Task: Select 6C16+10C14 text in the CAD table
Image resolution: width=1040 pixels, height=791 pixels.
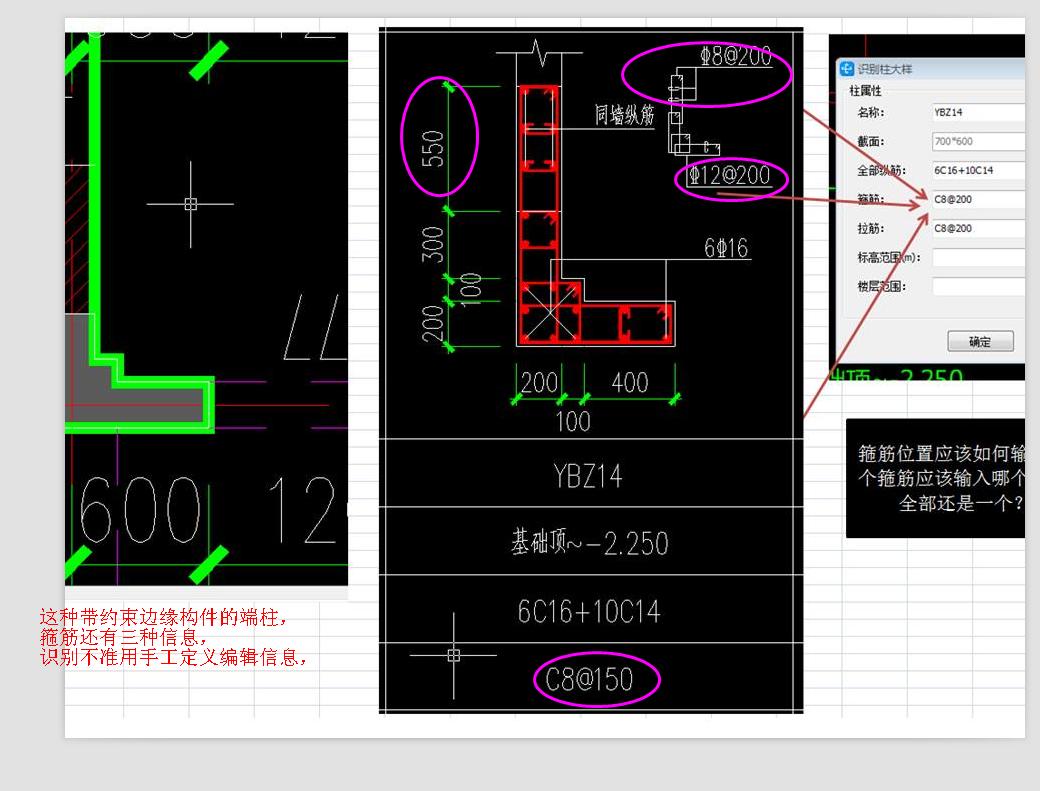Action: pyautogui.click(x=589, y=611)
